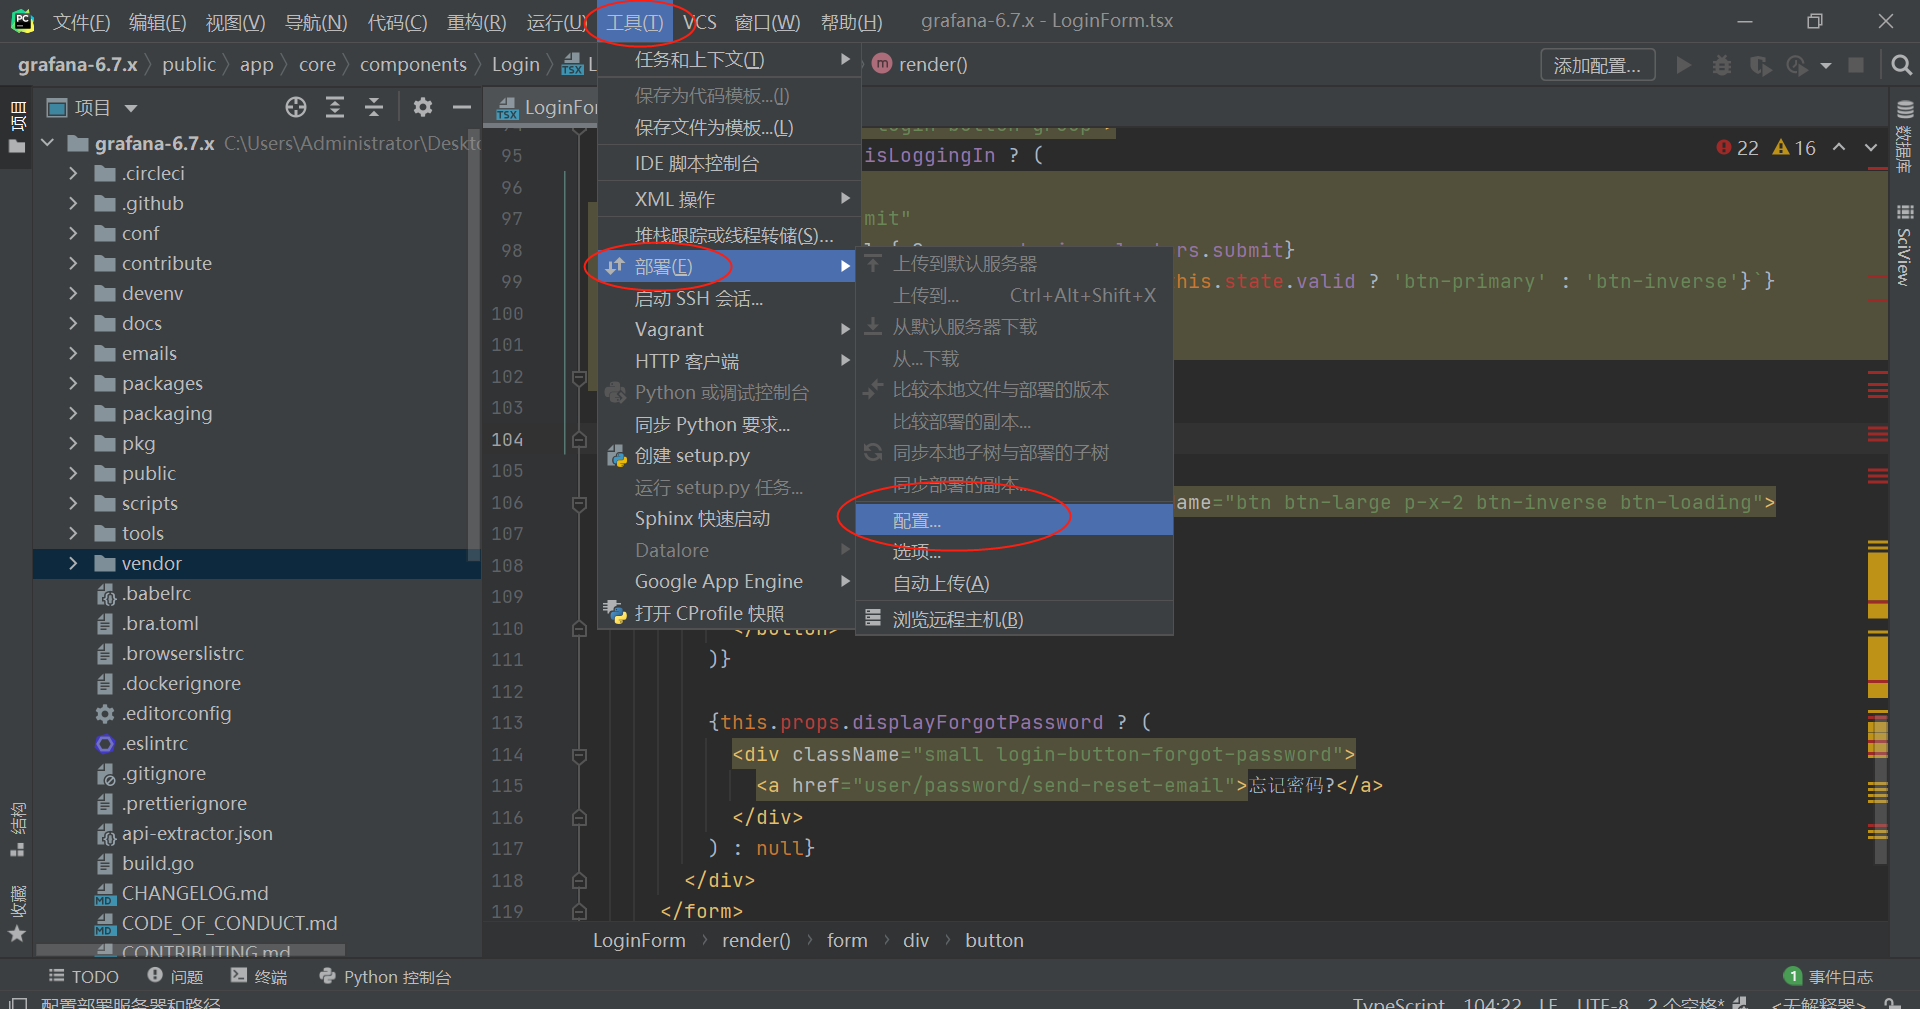Open Search Everywhere magnifier icon
The width and height of the screenshot is (1920, 1009).
click(1902, 65)
